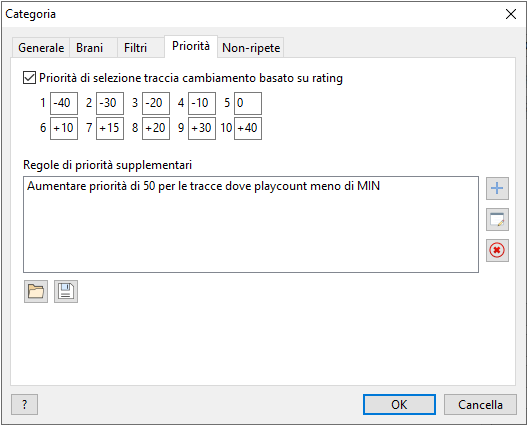
Task: Delete the selected priority rule
Action: [x=497, y=251]
